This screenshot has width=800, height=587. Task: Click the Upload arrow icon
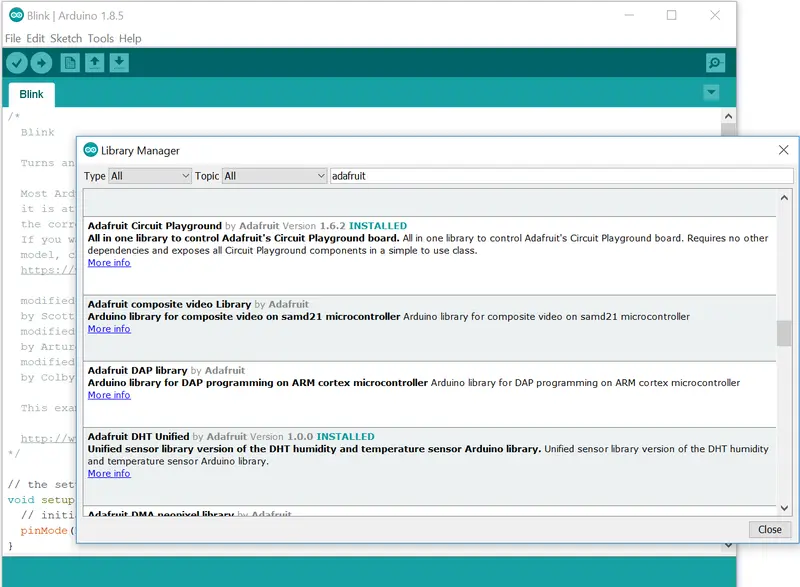41,63
